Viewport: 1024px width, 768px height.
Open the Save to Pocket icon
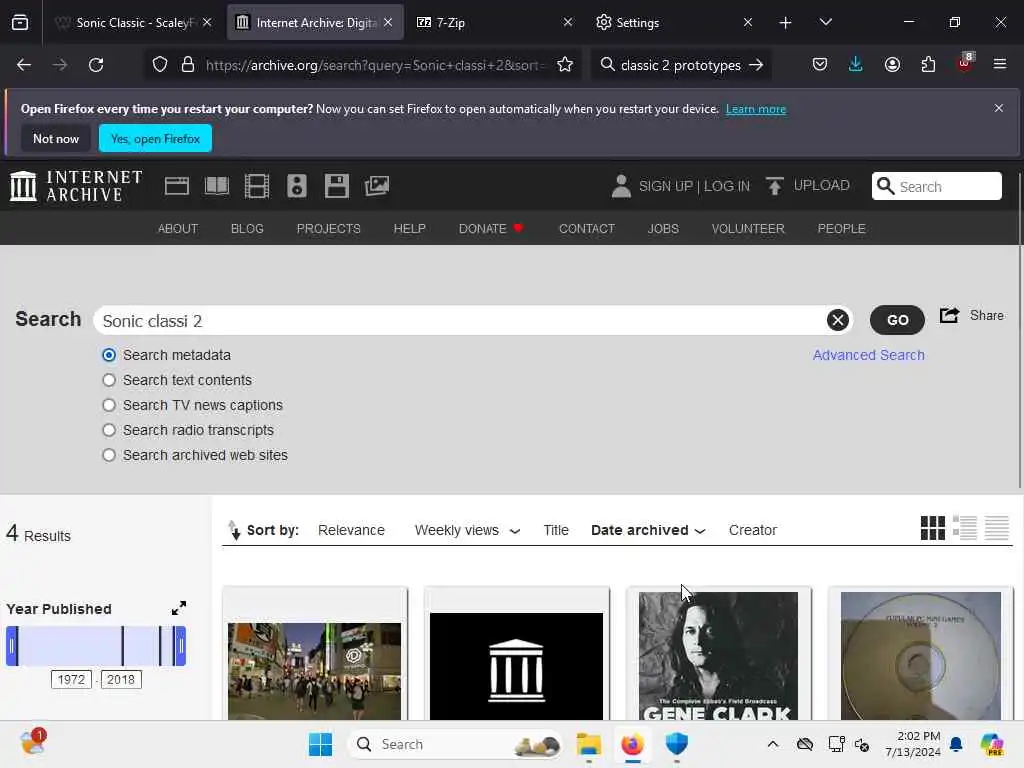tap(820, 64)
